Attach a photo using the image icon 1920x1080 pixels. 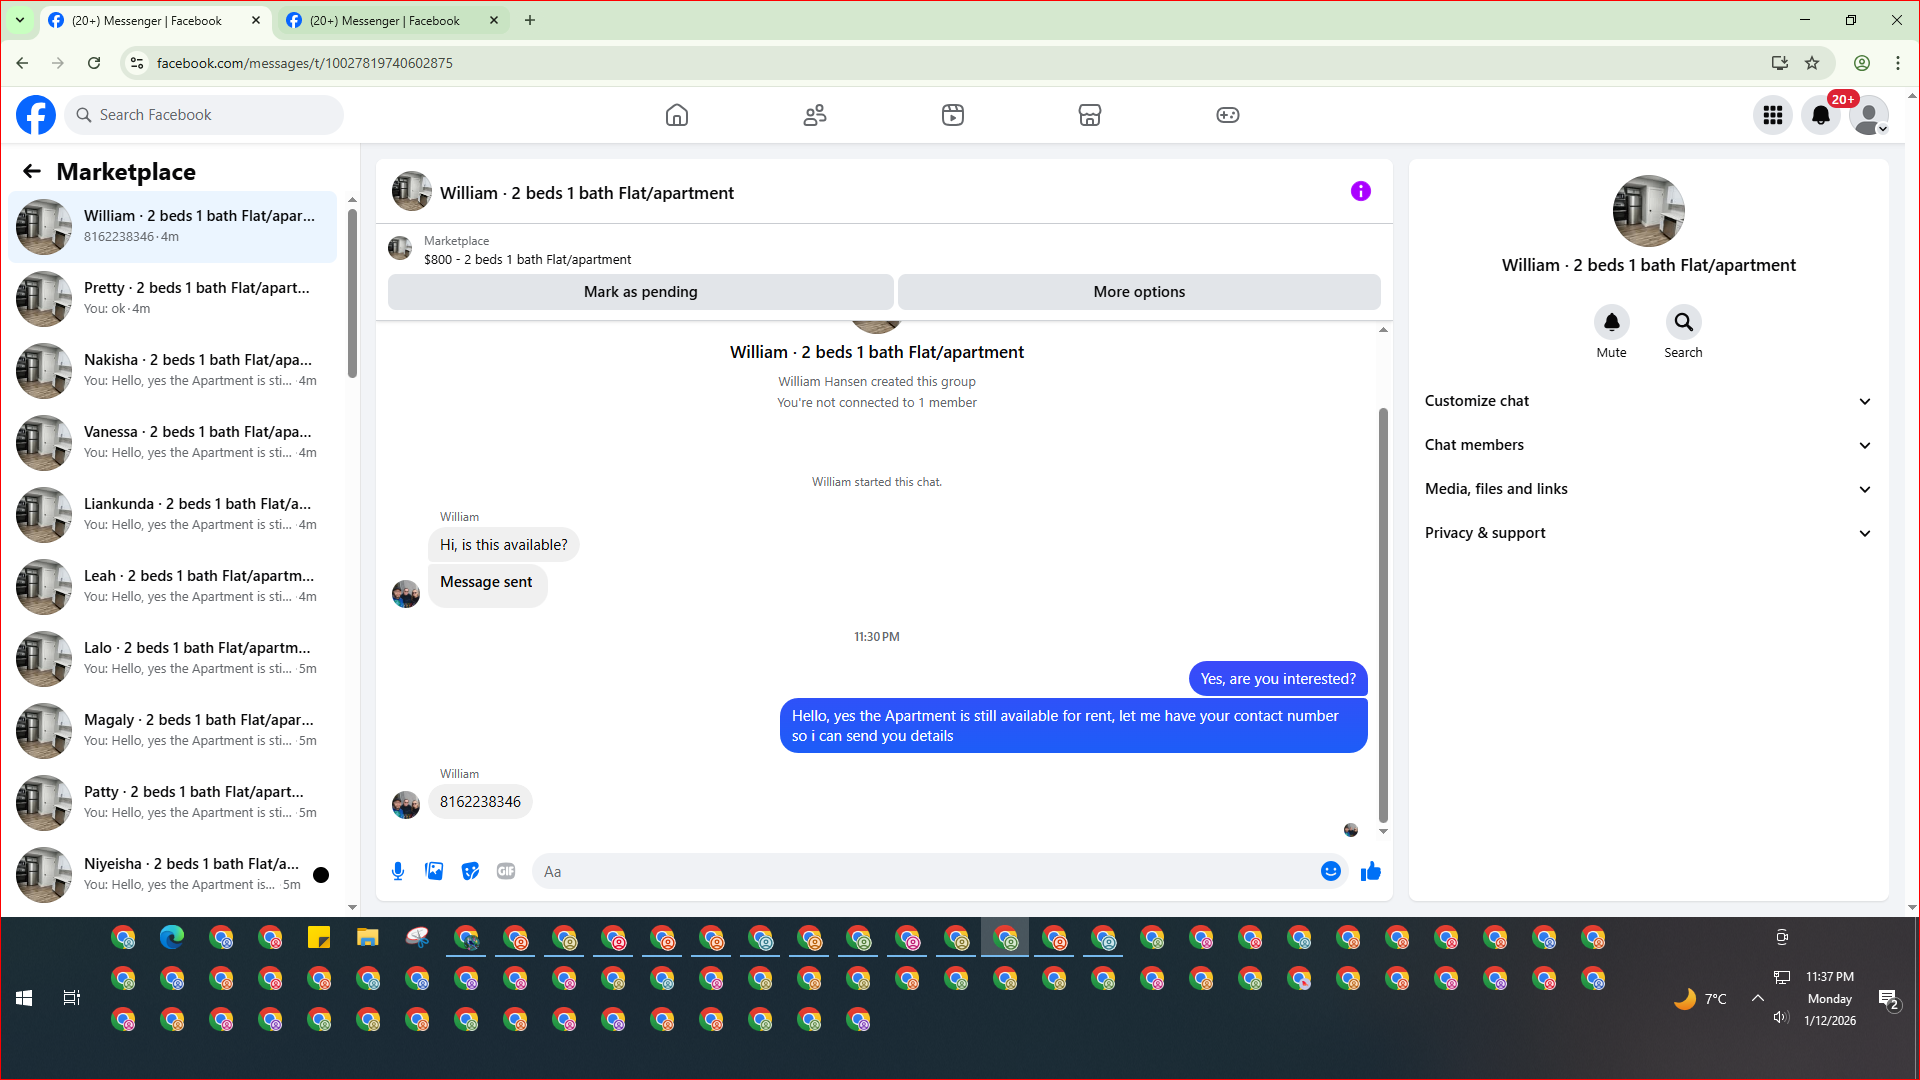tap(434, 871)
